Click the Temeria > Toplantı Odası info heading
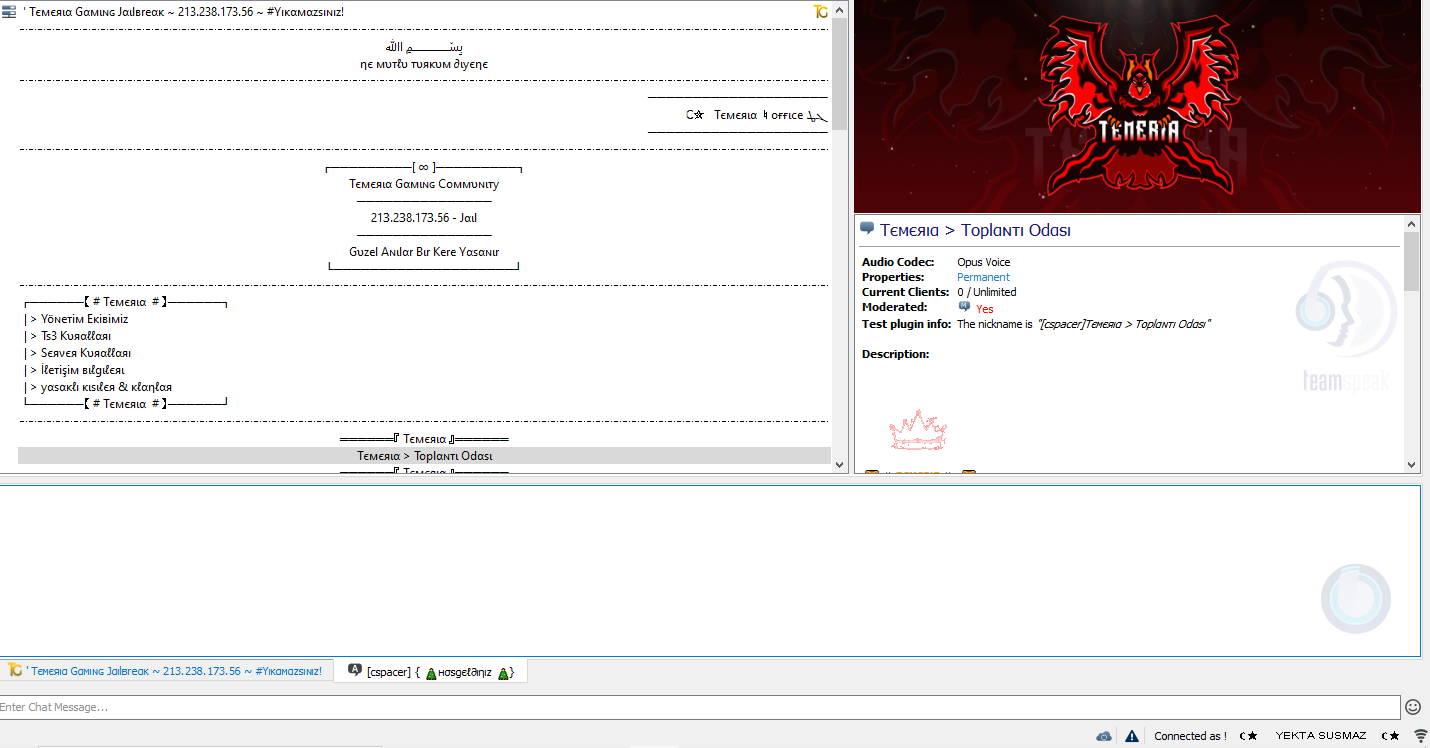Image resolution: width=1430 pixels, height=748 pixels. (x=975, y=230)
